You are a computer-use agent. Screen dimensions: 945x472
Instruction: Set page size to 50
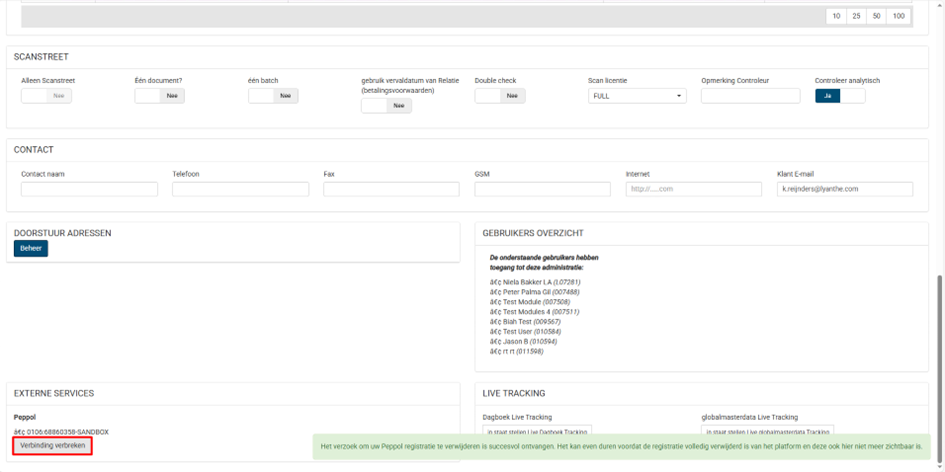coord(876,16)
